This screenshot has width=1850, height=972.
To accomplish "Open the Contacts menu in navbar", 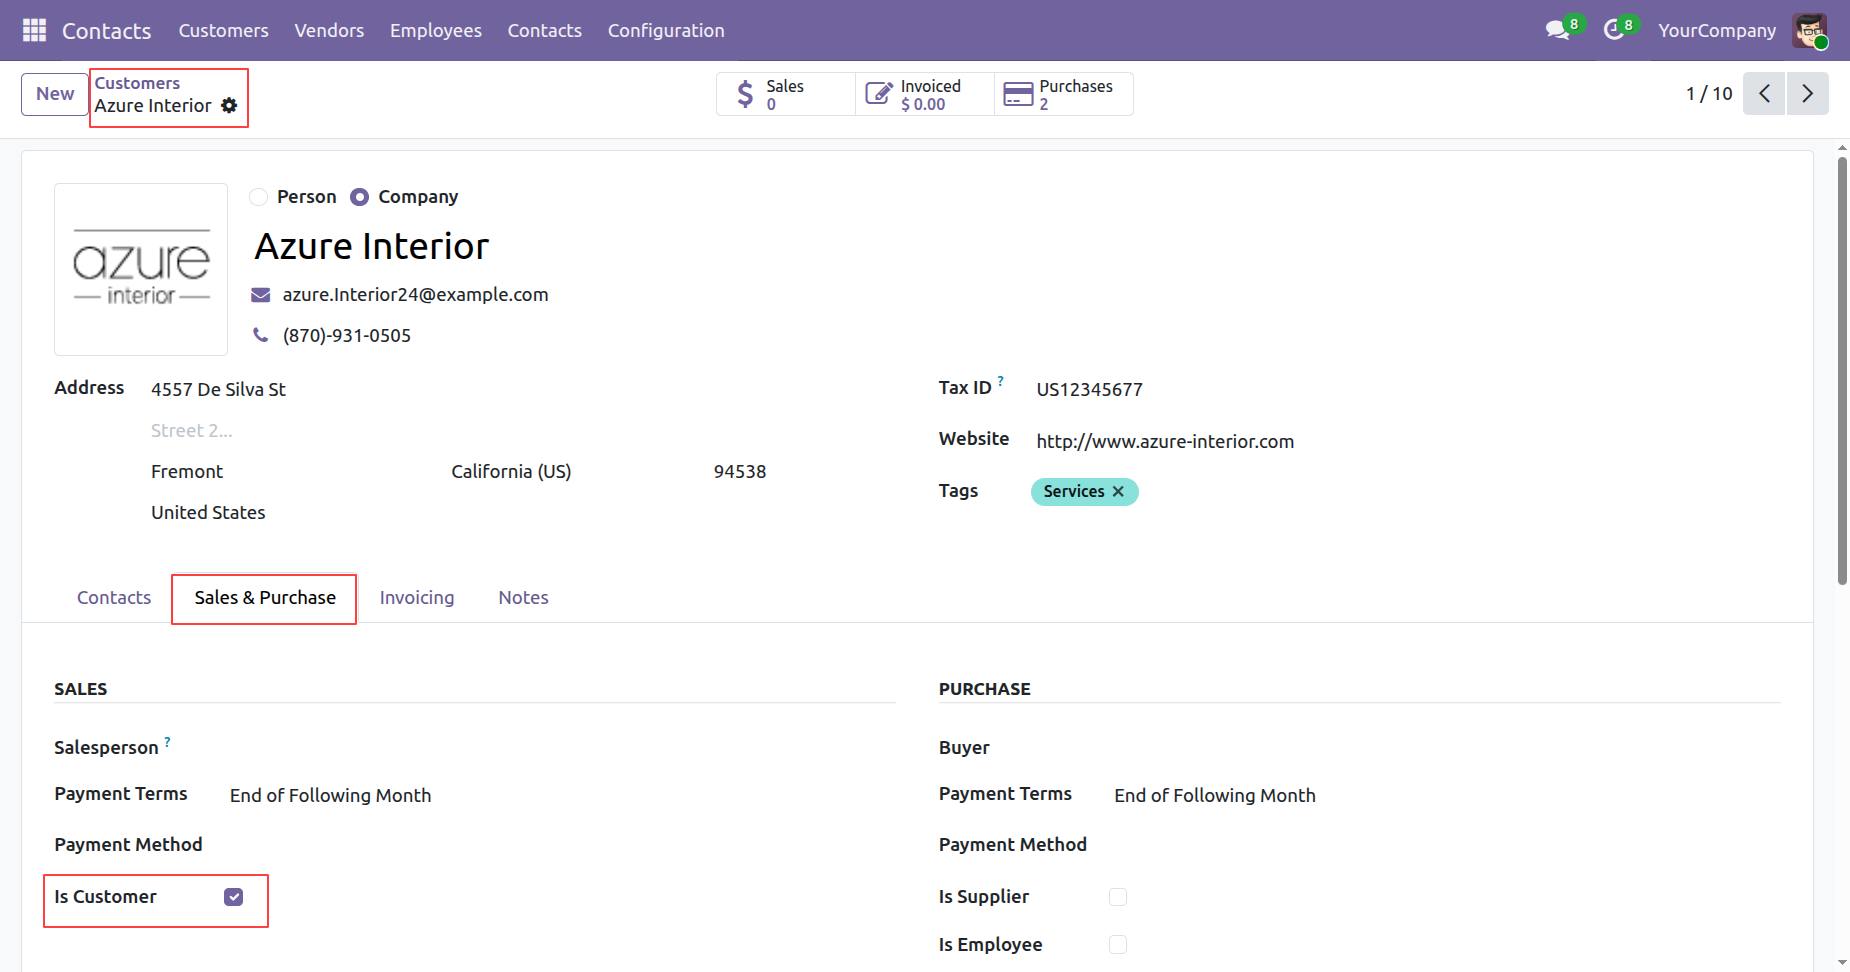I will pos(545,31).
